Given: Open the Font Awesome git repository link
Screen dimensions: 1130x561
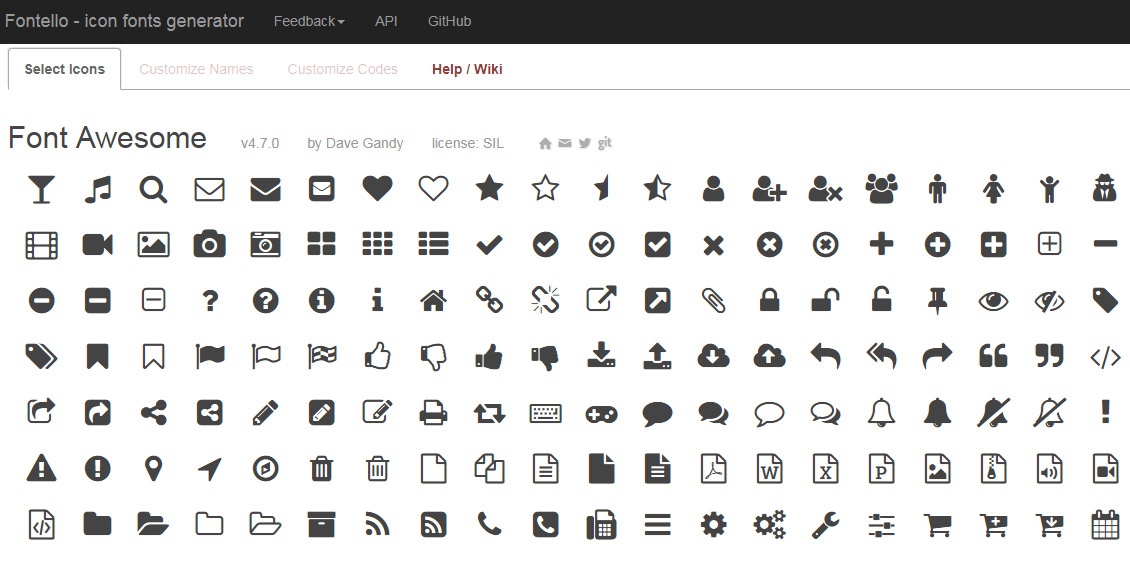Looking at the screenshot, I should 605,143.
